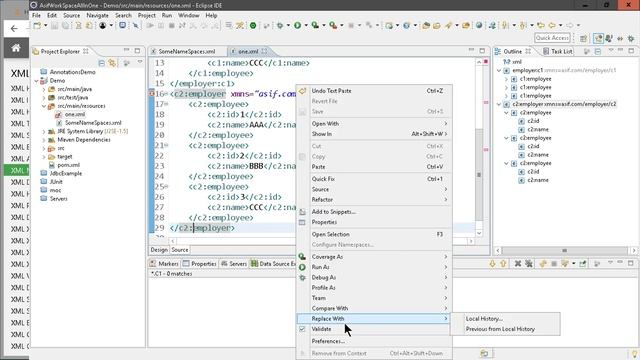The width and height of the screenshot is (640, 360).
Task: Click the Debug bug icon in toolbar
Action: click(280, 25)
